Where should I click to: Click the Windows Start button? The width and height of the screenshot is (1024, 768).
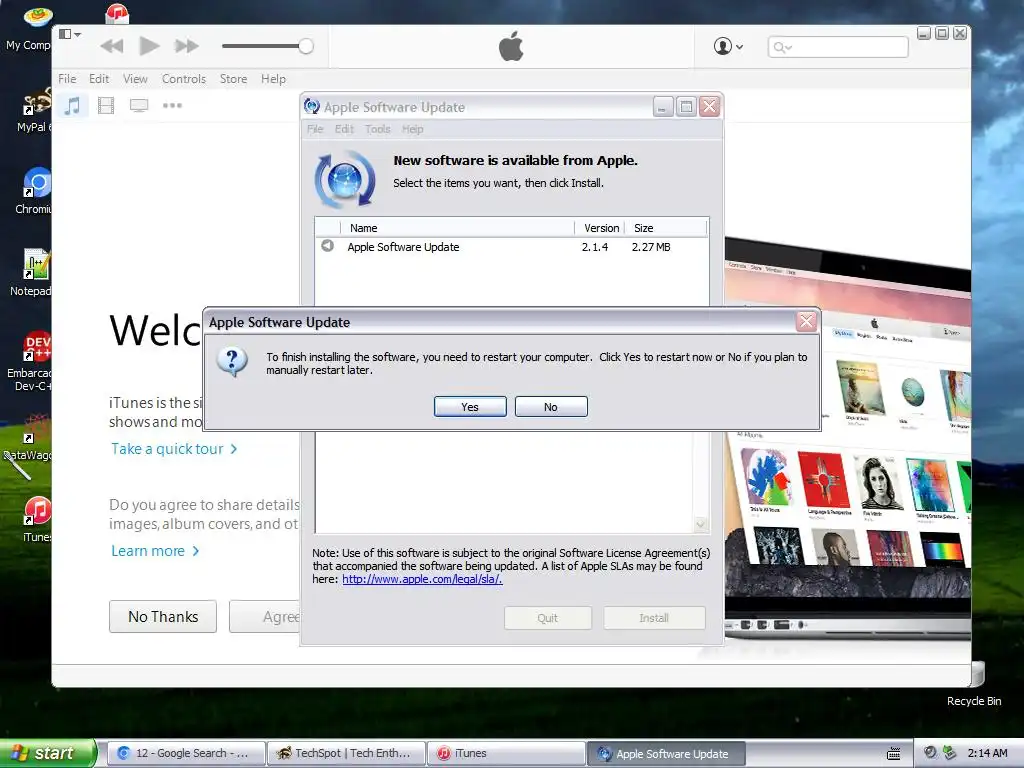[47, 753]
